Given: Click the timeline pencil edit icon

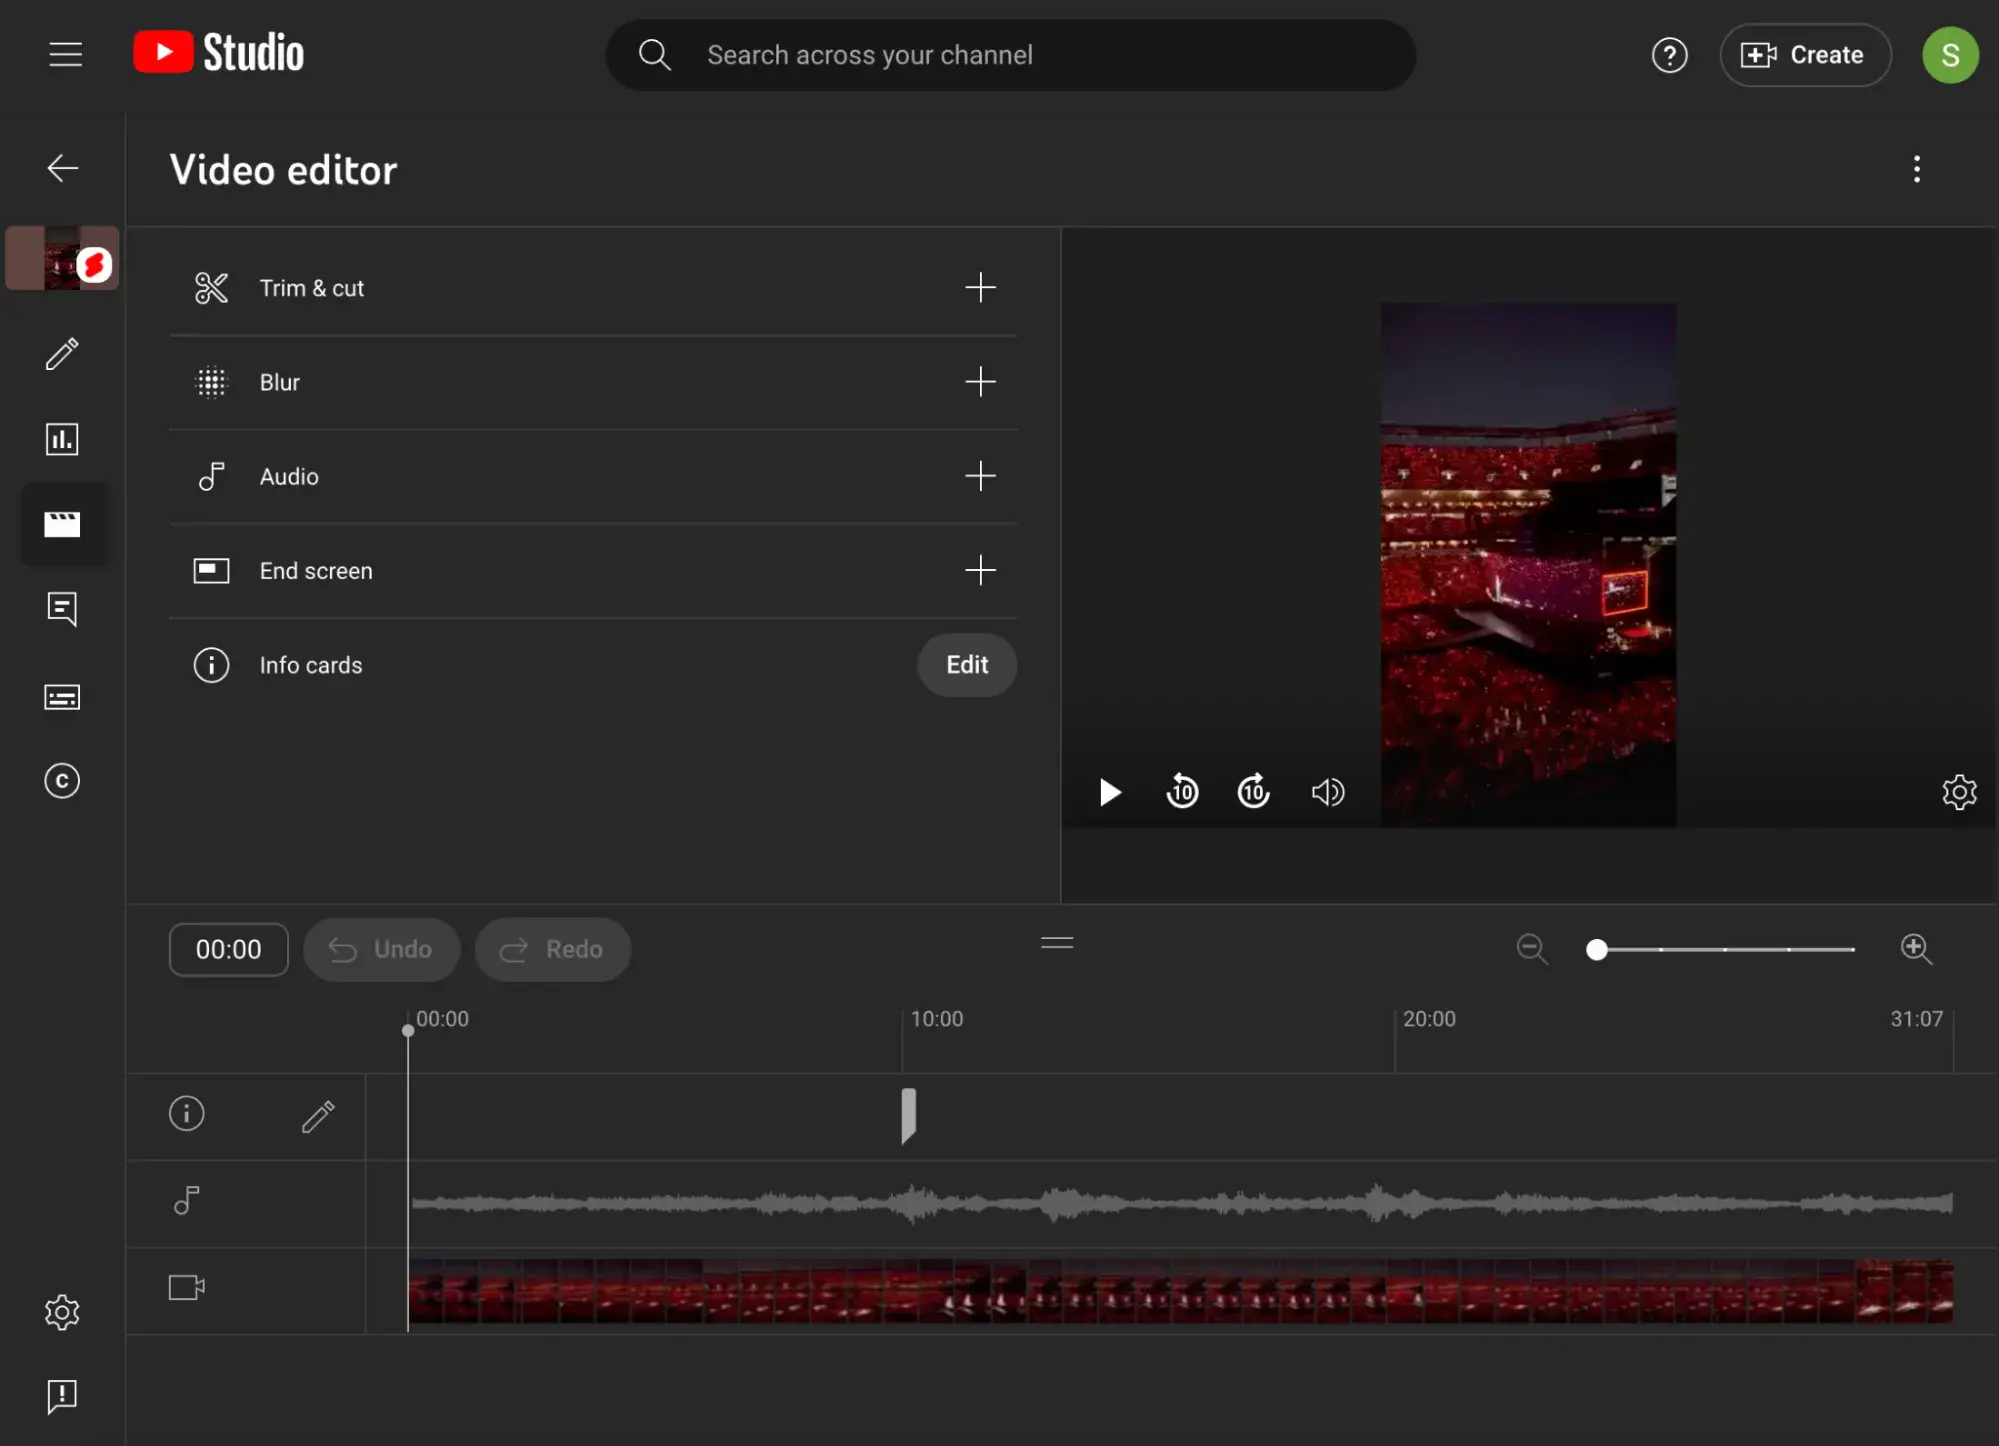Looking at the screenshot, I should click(x=318, y=1116).
